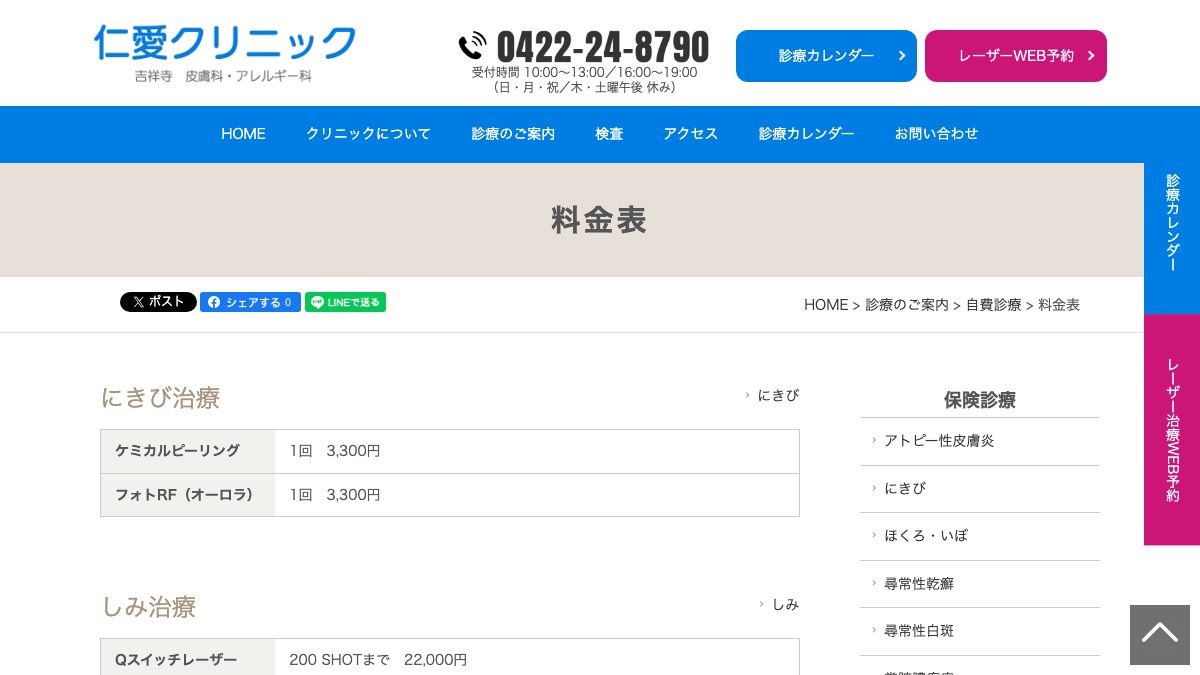Click the フォトRF（オーロラ） table cell
Viewport: 1200px width, 675px height.
tap(188, 495)
